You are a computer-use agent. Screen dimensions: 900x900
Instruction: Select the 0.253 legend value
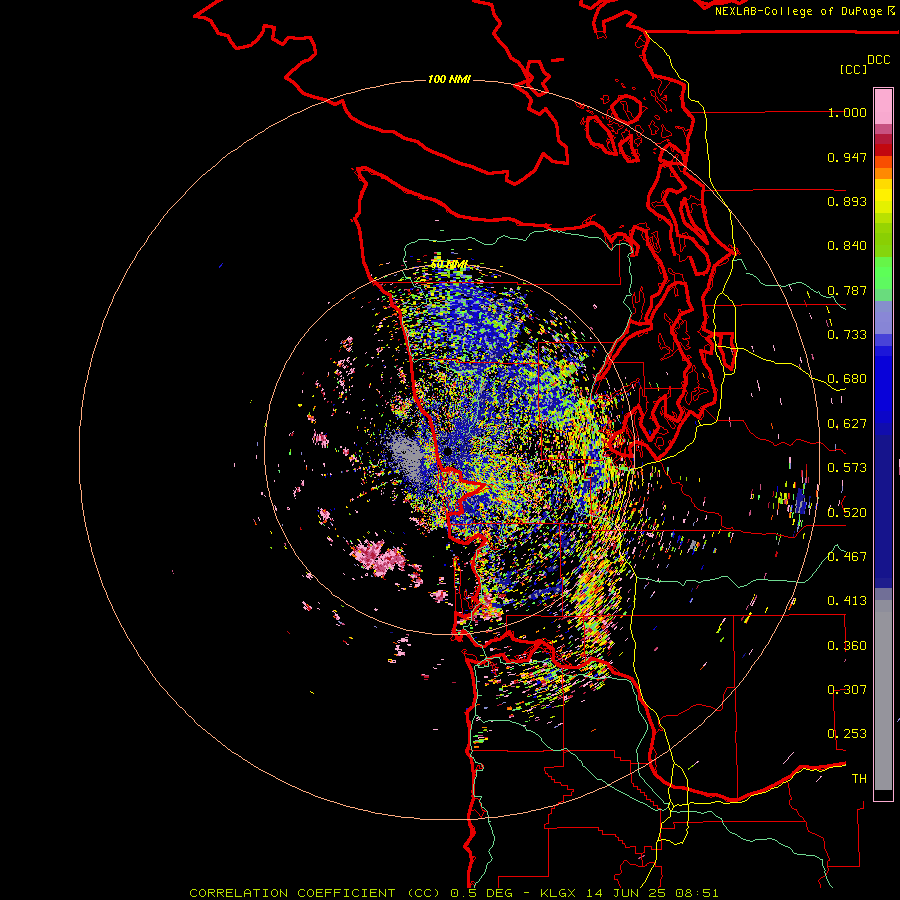pos(847,734)
